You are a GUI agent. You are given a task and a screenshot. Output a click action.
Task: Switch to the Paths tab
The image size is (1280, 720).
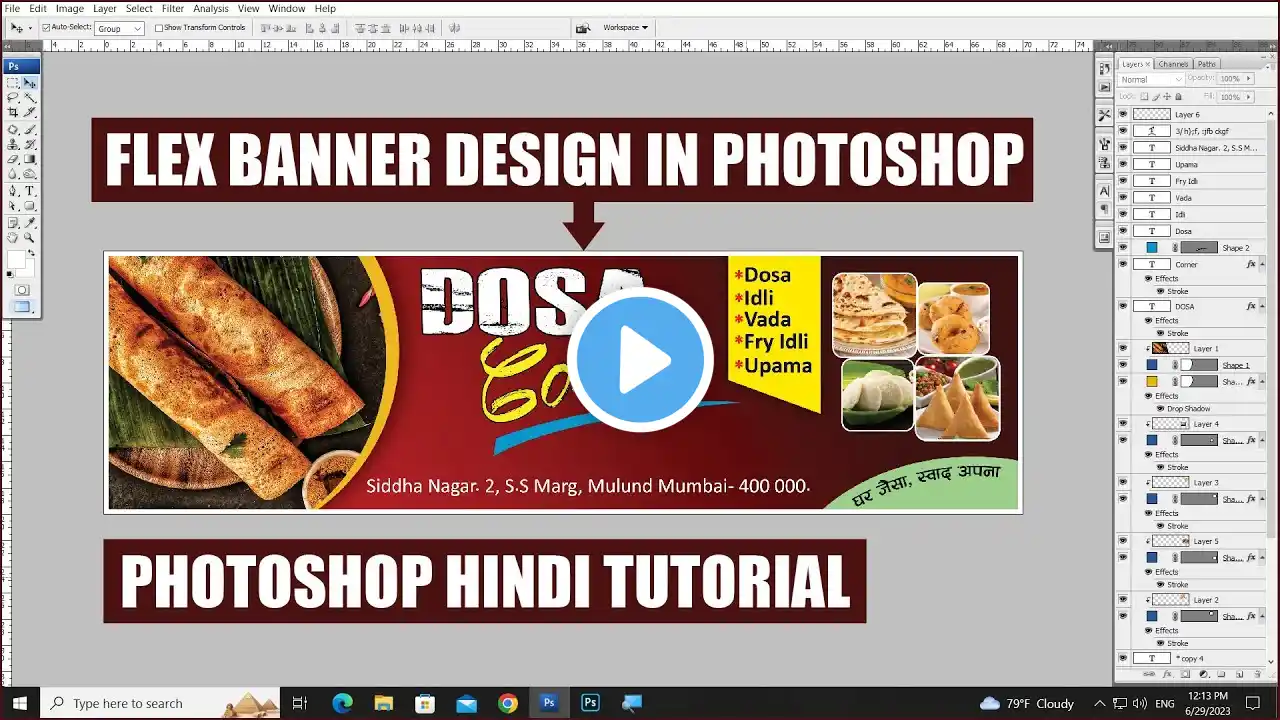click(x=1207, y=64)
